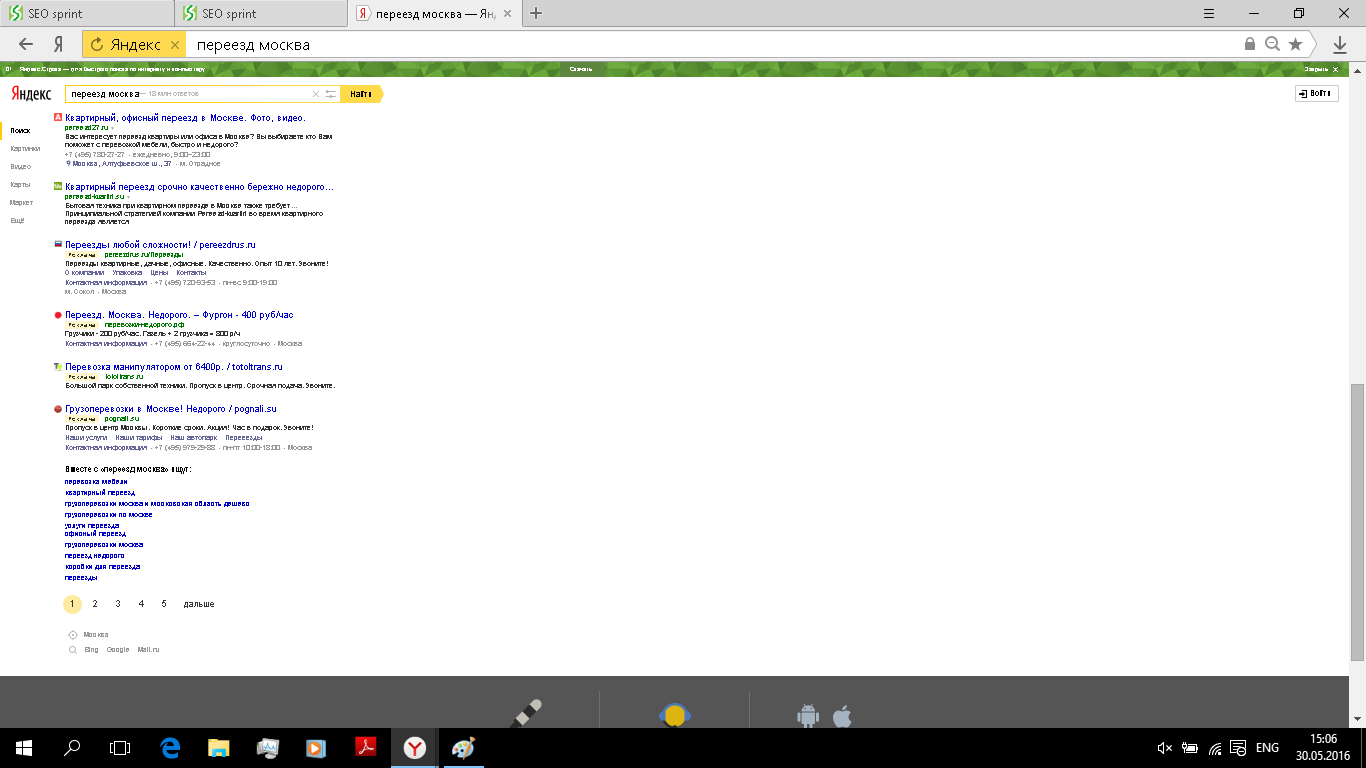Open a new tab with the plus button
Image resolution: width=1366 pixels, height=768 pixels.
point(536,13)
